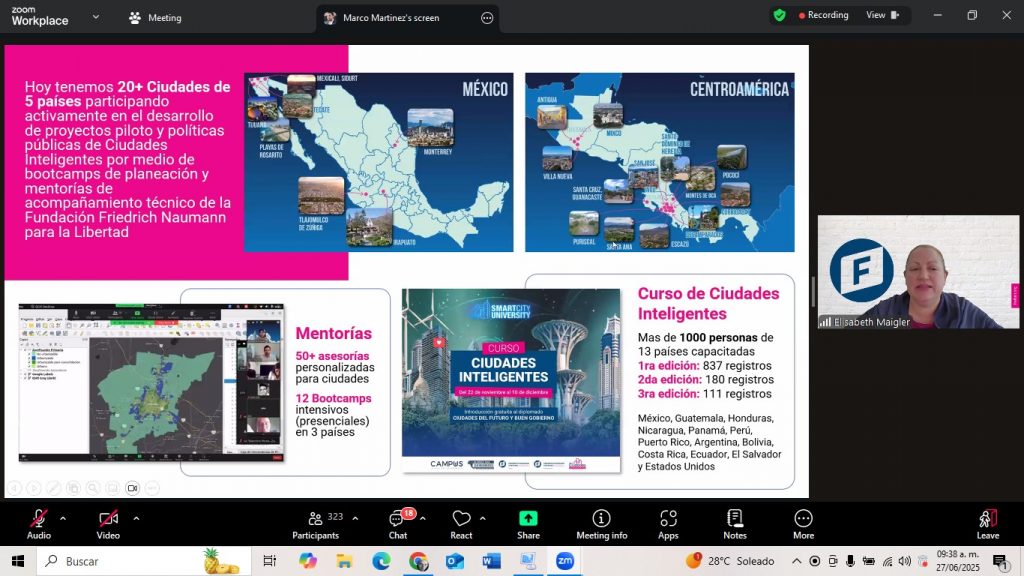
Task: Open Meeting info
Action: pyautogui.click(x=601, y=523)
